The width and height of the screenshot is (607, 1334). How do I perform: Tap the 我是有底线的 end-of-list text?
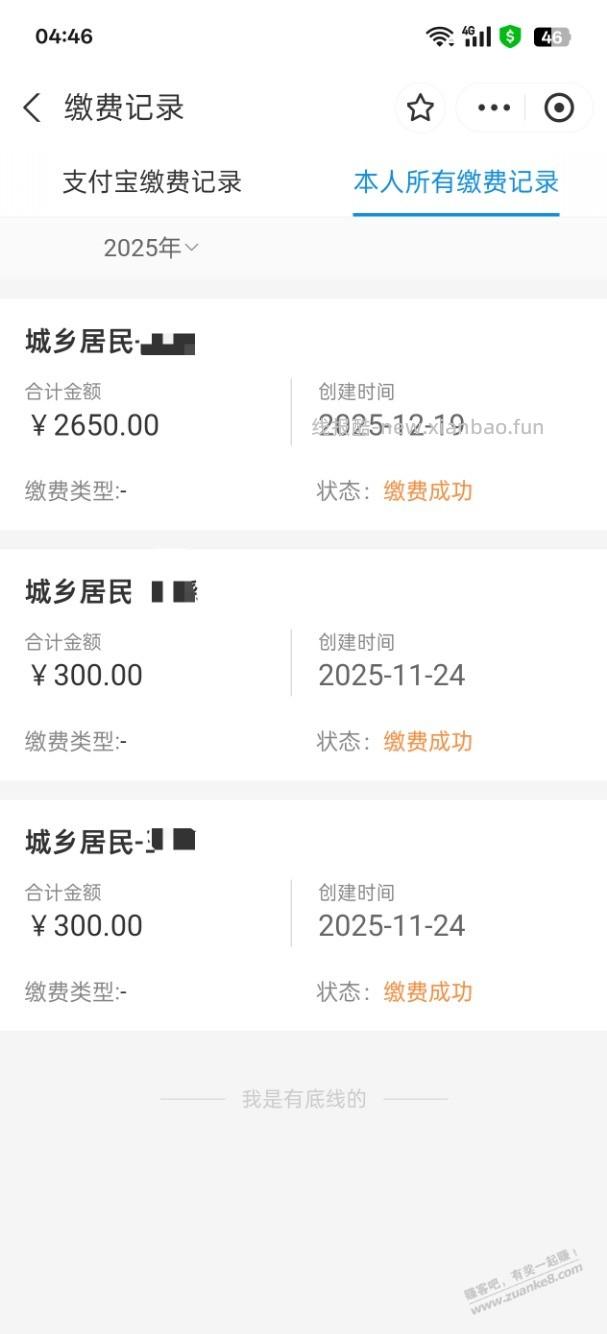click(x=303, y=1097)
